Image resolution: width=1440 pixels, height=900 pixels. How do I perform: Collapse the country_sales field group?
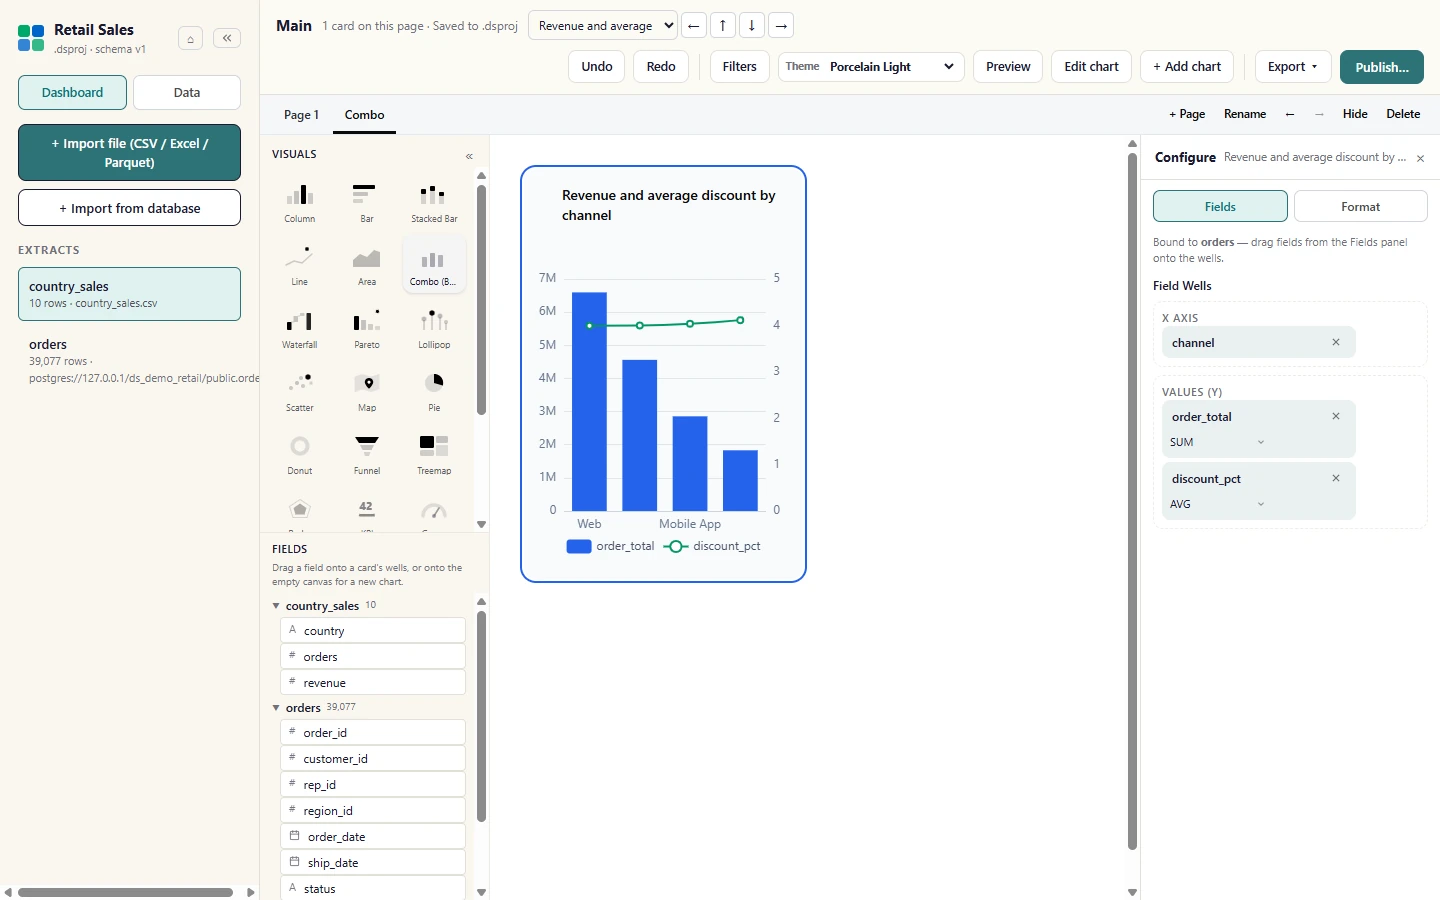276,606
